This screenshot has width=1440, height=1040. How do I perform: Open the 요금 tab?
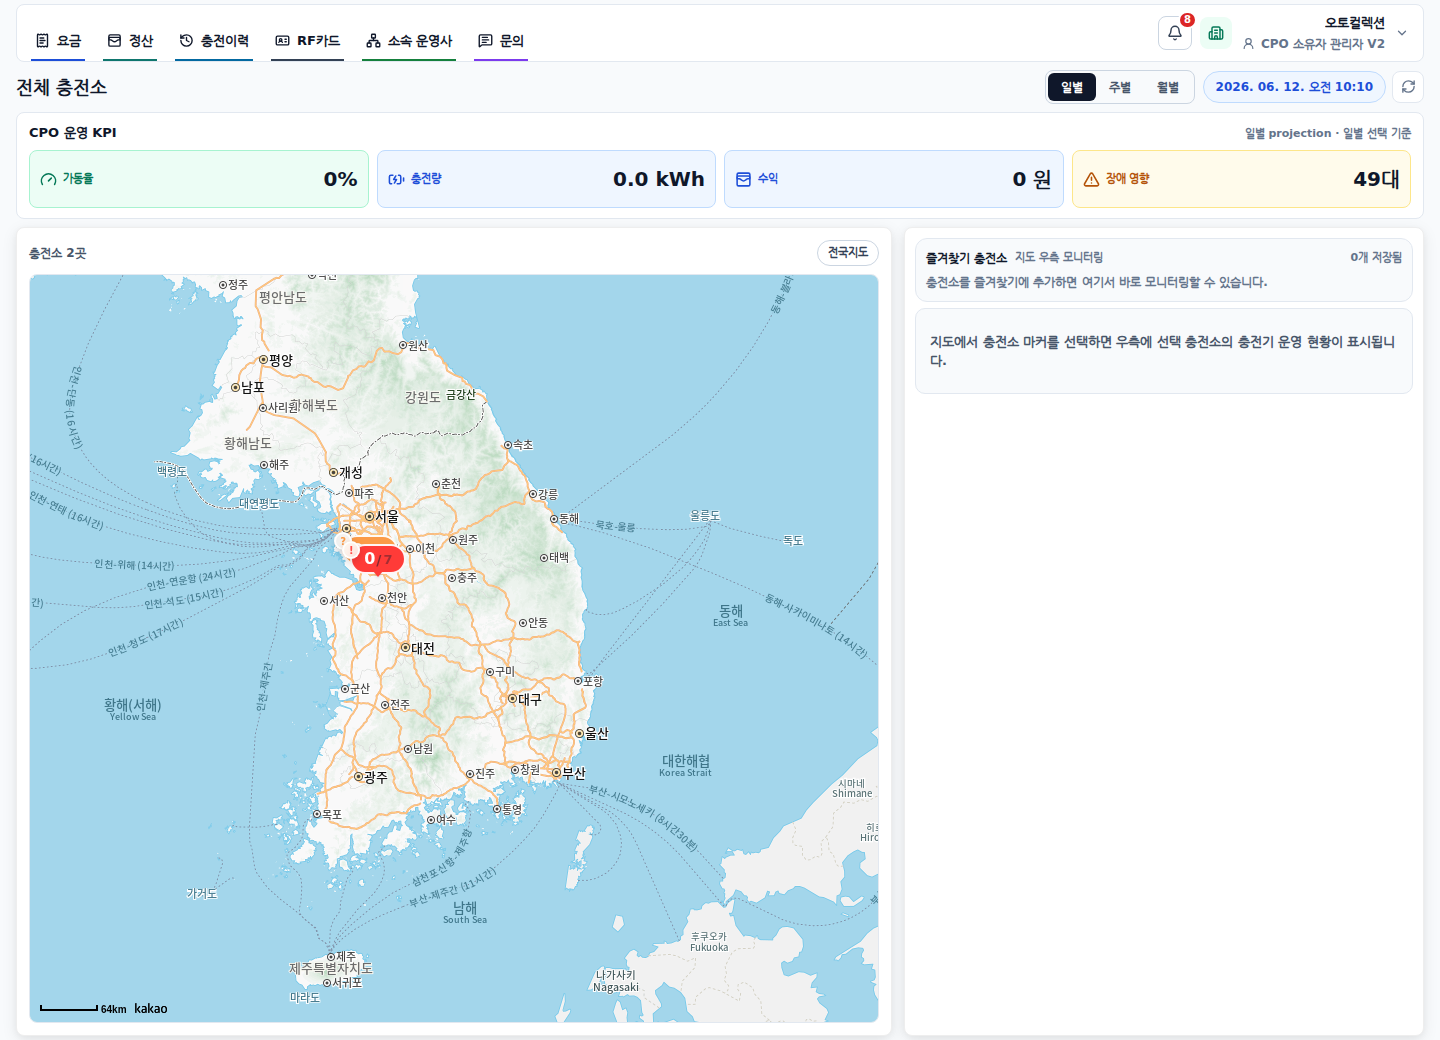[x=58, y=41]
